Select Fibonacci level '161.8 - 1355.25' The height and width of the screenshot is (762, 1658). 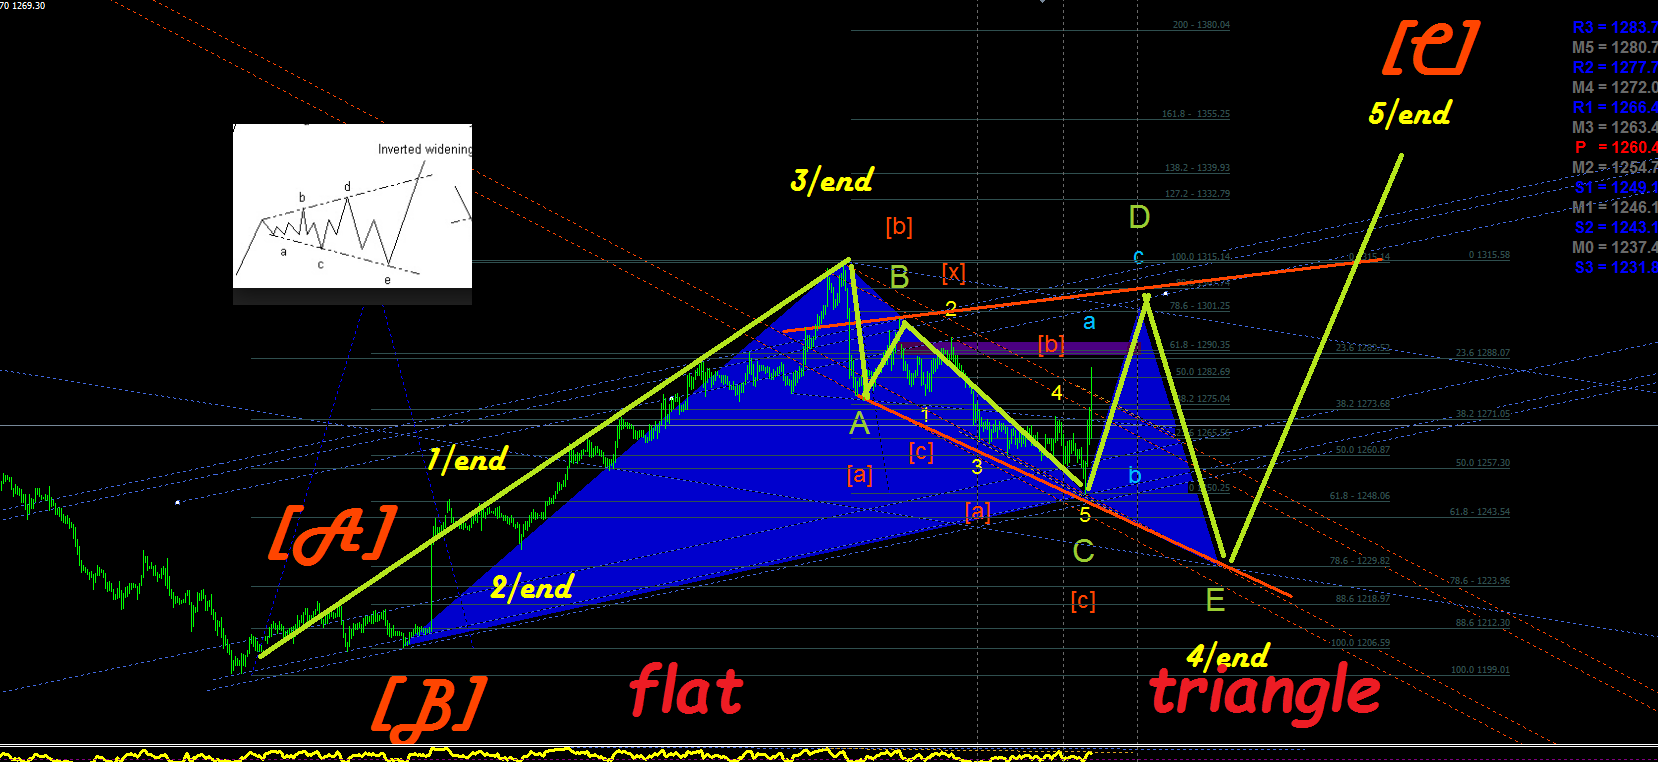pos(1196,114)
